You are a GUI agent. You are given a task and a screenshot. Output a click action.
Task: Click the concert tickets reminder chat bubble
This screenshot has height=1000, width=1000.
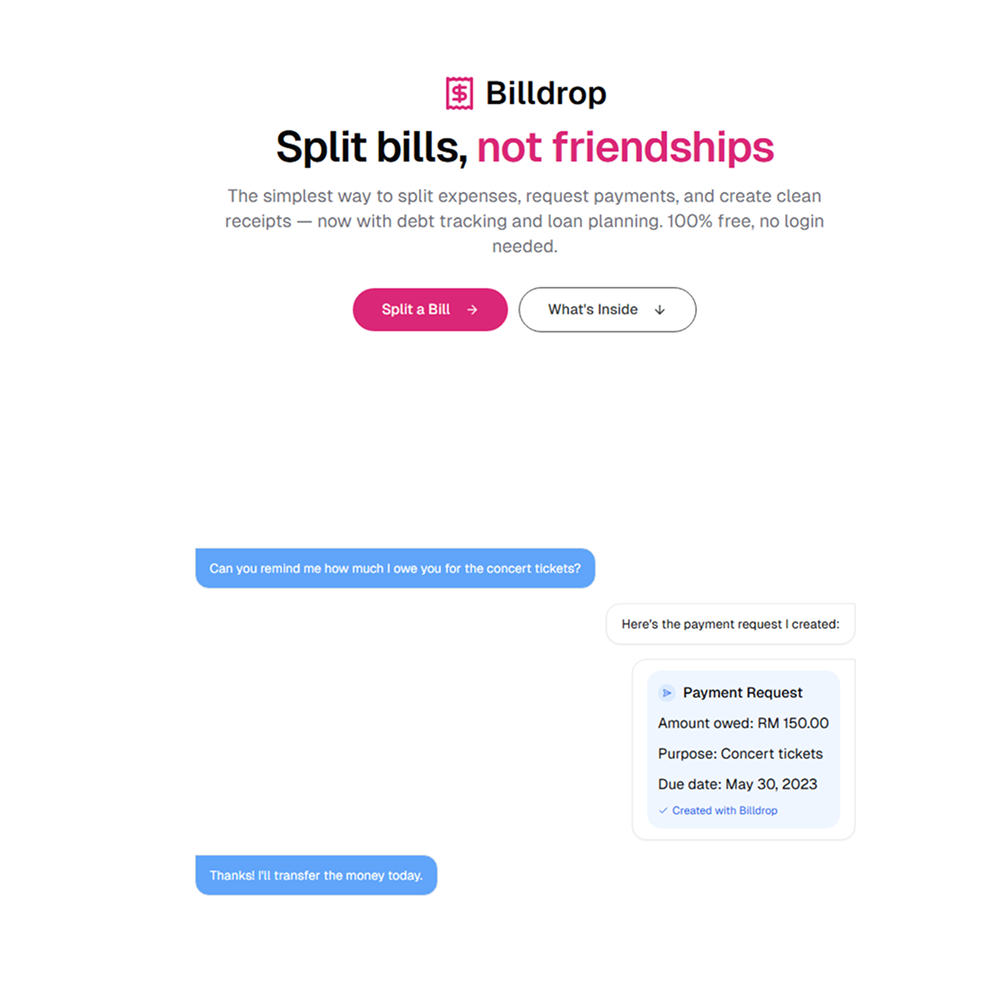point(395,568)
